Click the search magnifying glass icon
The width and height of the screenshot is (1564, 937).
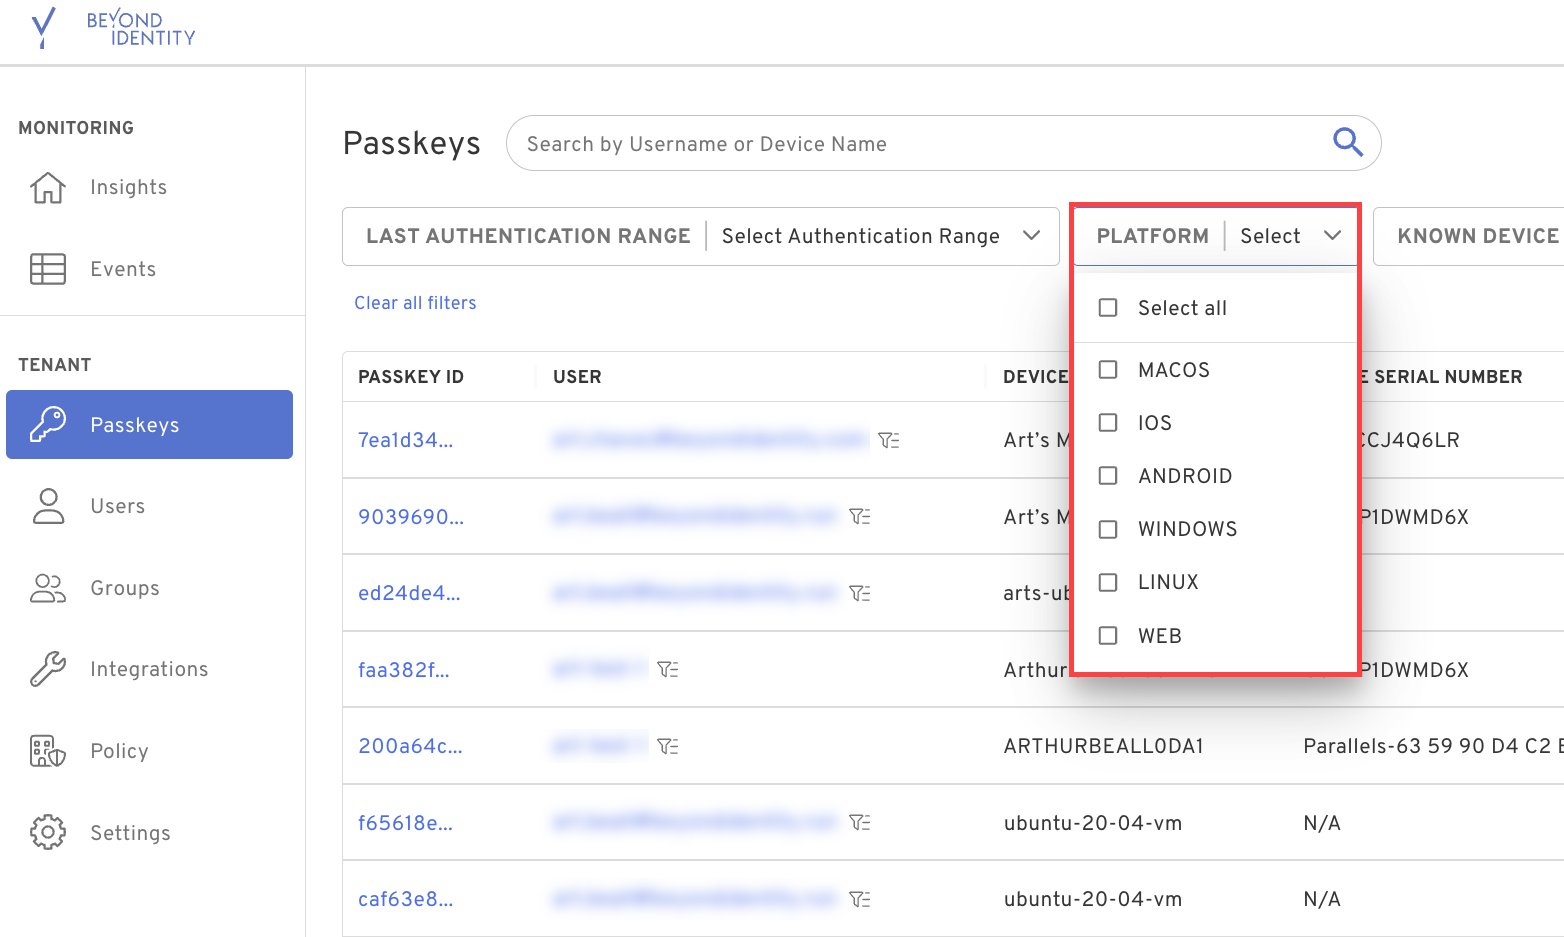click(1348, 142)
